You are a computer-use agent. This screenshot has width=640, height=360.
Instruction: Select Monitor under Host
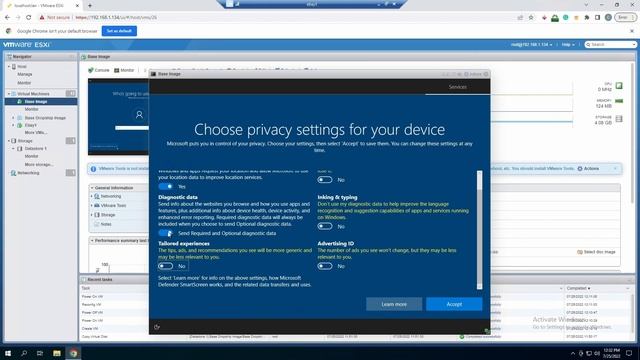[24, 83]
